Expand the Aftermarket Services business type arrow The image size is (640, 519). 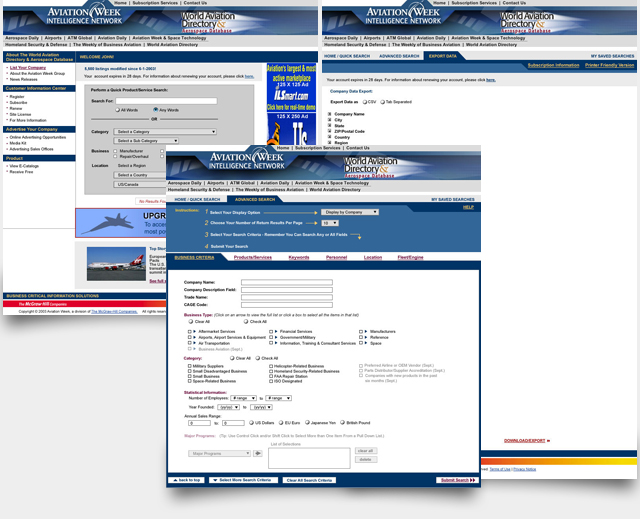point(195,332)
